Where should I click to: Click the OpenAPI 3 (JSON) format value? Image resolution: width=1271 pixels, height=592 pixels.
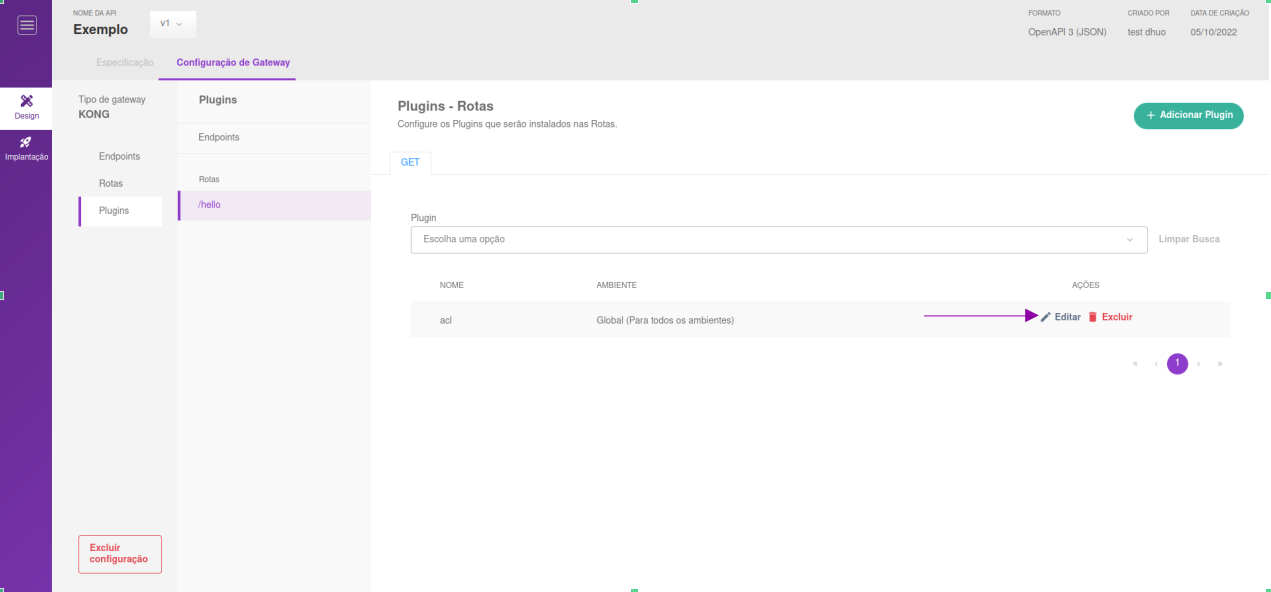tap(1067, 32)
